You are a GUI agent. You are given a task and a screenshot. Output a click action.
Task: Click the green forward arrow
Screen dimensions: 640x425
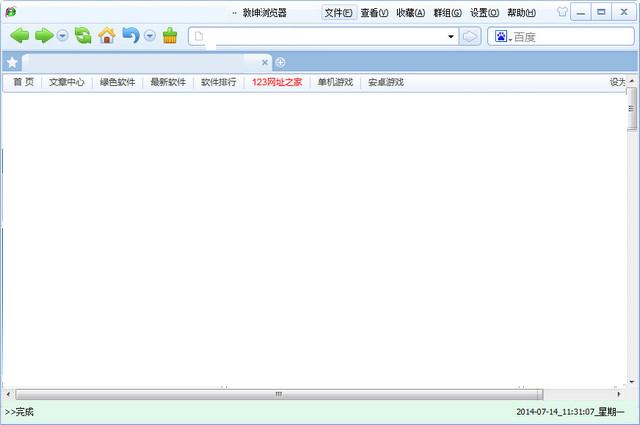pos(43,36)
